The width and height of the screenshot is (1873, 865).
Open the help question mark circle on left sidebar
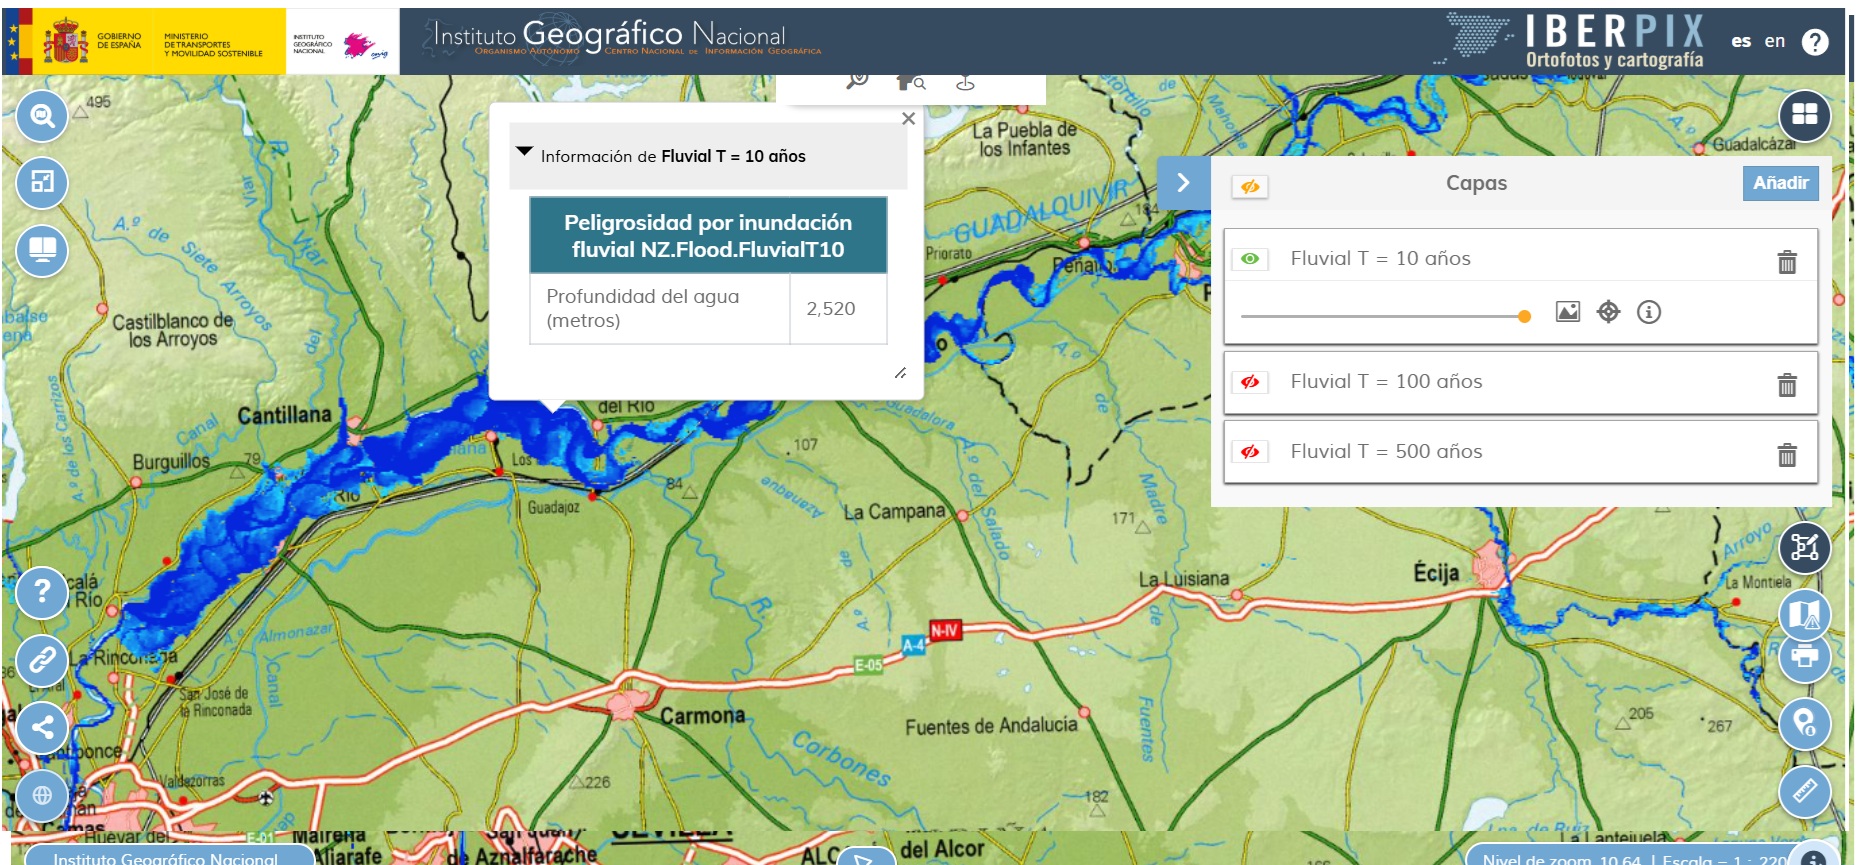(x=42, y=592)
